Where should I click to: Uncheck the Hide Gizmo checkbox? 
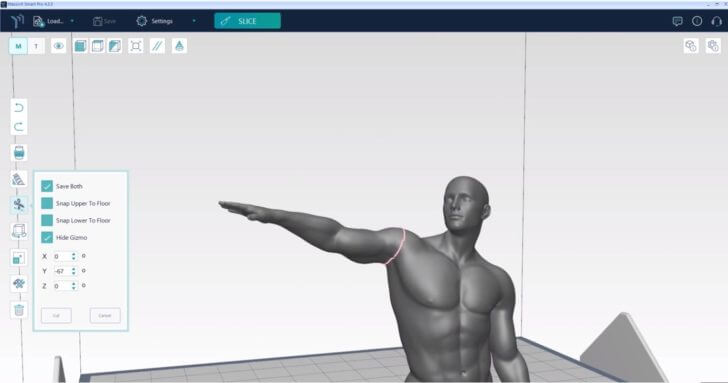click(x=47, y=237)
